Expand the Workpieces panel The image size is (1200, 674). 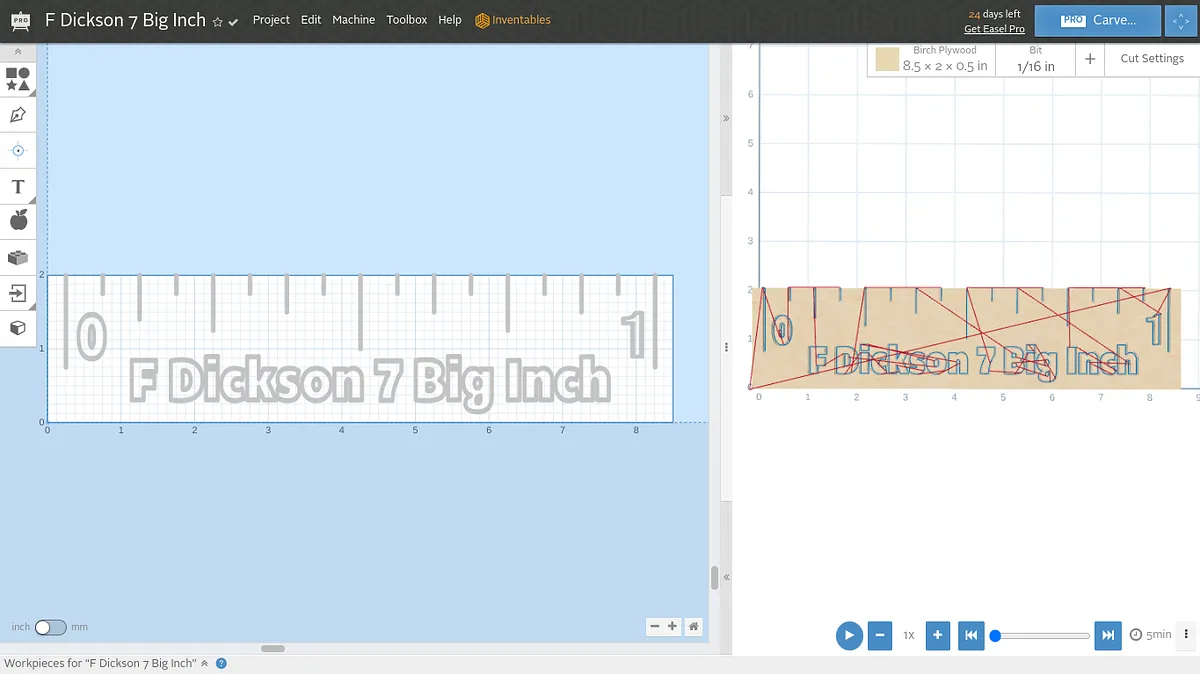205,663
